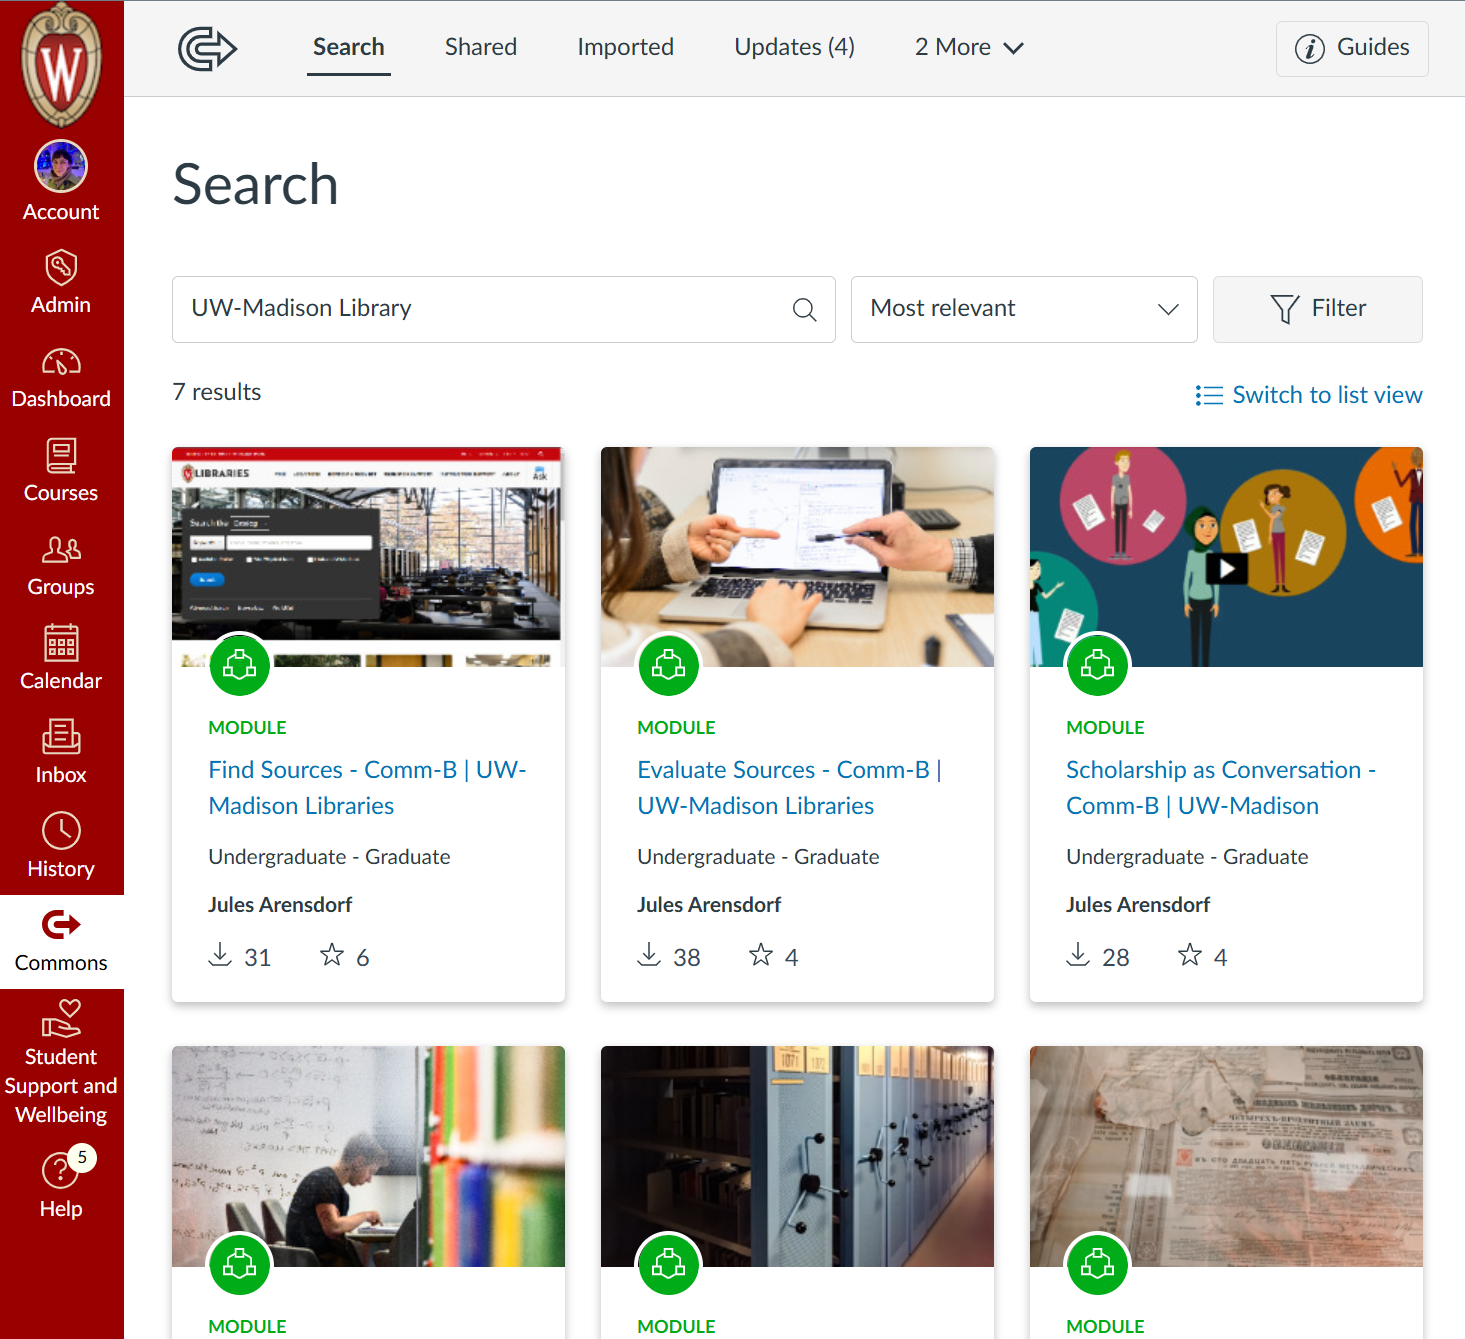Open the Updates (4) tab
This screenshot has height=1339, width=1465.
[795, 47]
